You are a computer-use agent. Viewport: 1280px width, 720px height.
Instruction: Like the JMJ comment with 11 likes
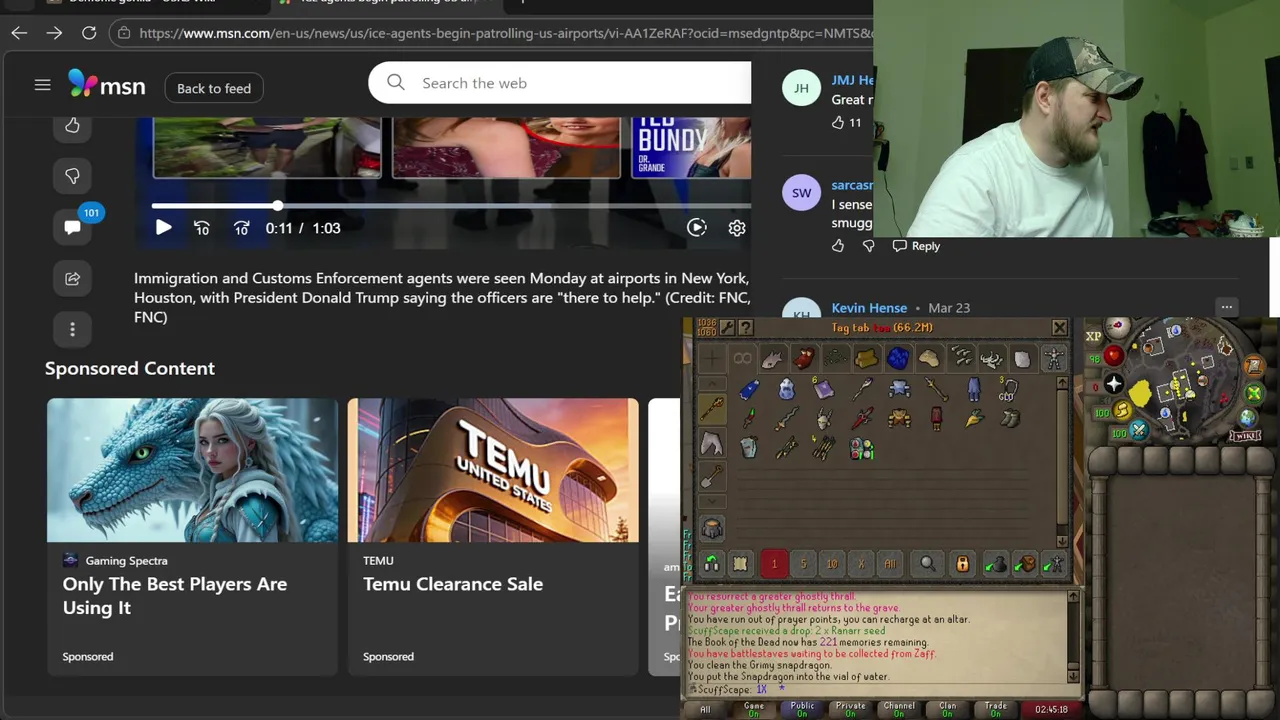tap(838, 122)
